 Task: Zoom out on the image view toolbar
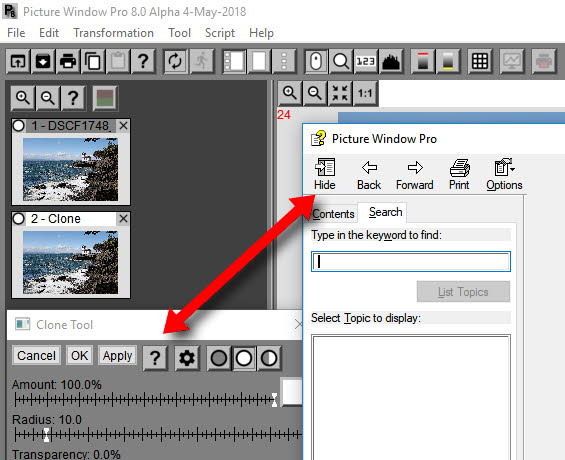tap(315, 93)
